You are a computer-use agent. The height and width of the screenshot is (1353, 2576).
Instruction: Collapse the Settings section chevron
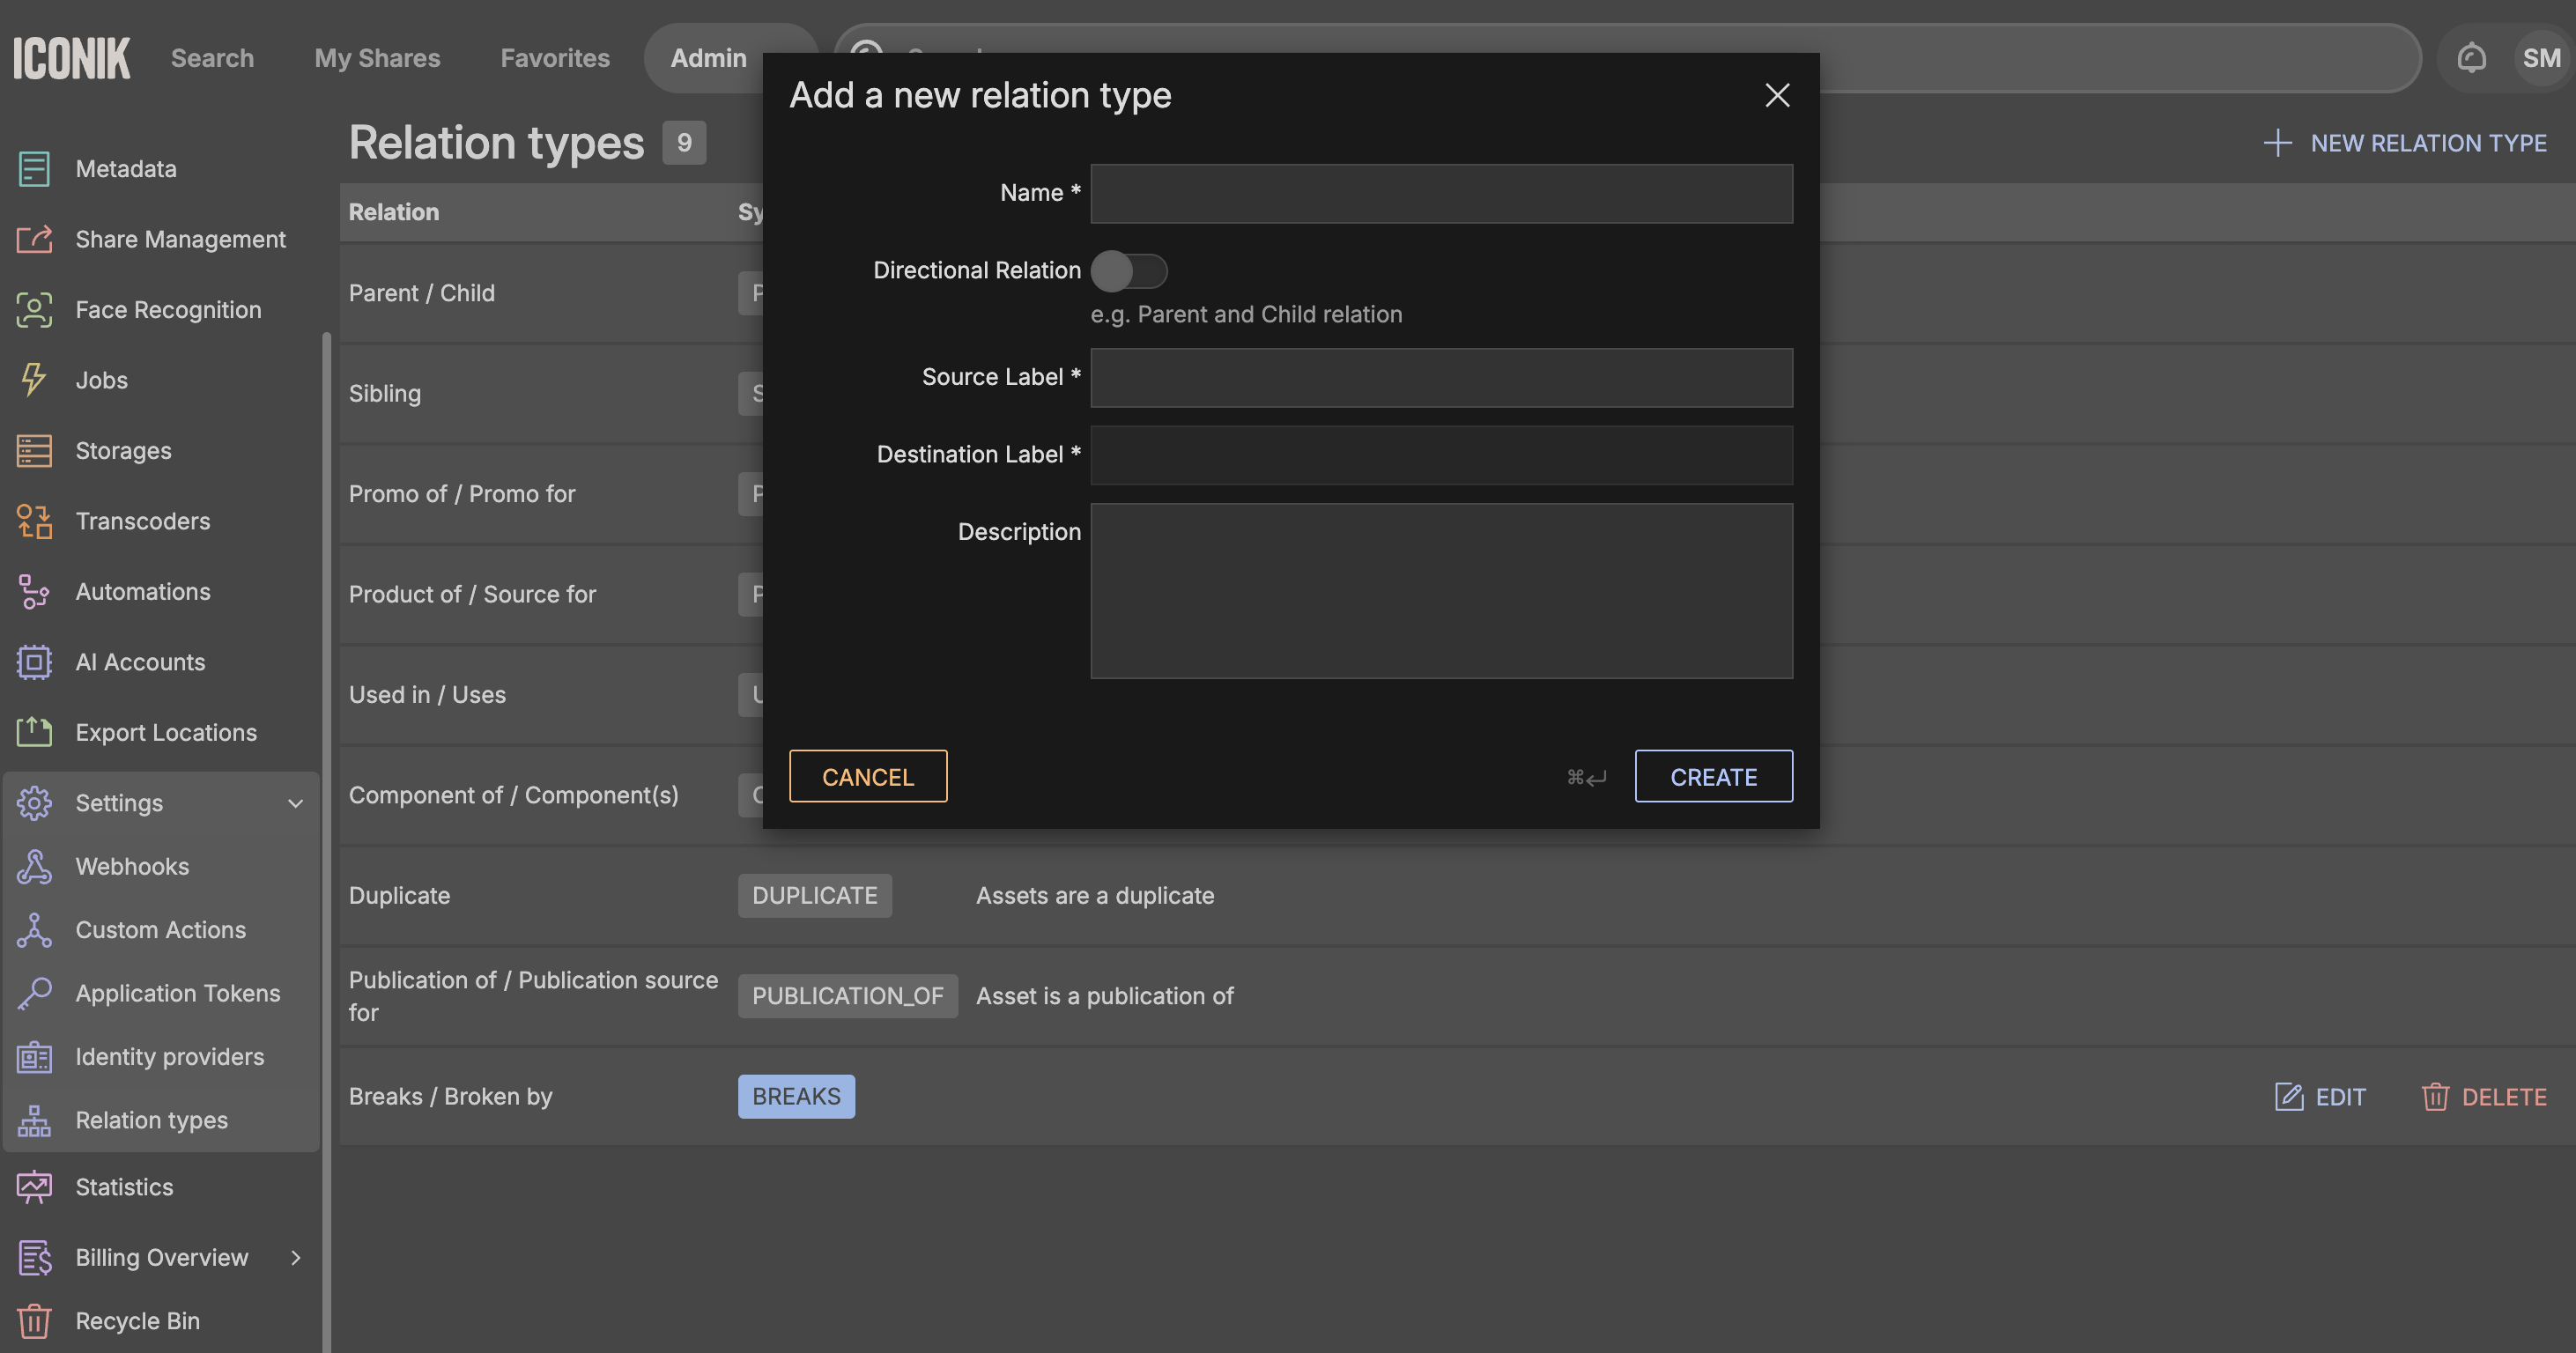tap(295, 803)
